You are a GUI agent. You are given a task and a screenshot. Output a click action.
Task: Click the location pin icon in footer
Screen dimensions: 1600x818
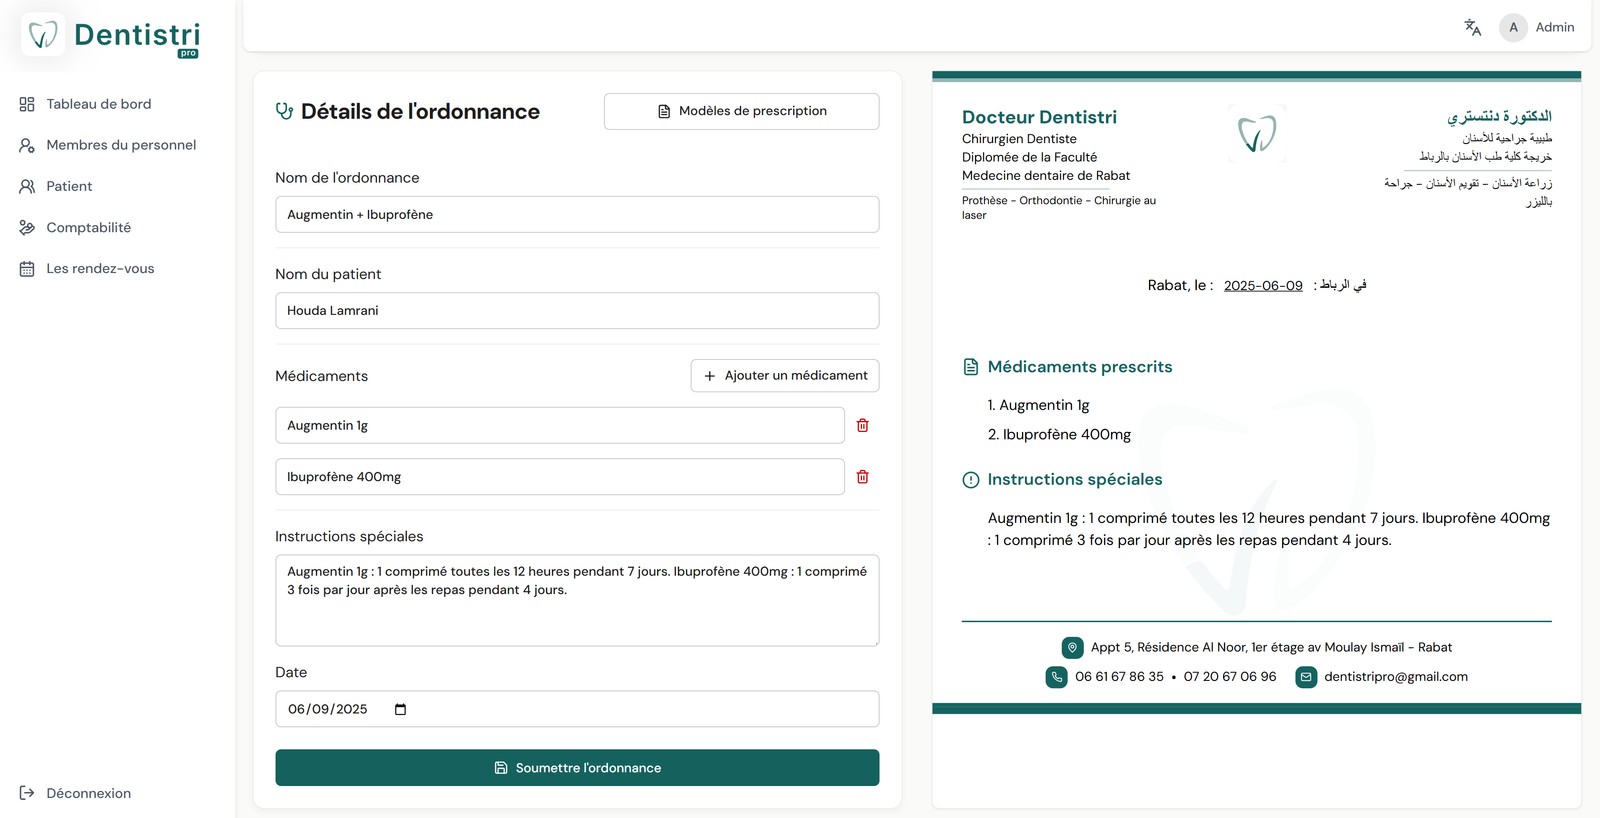coord(1072,648)
